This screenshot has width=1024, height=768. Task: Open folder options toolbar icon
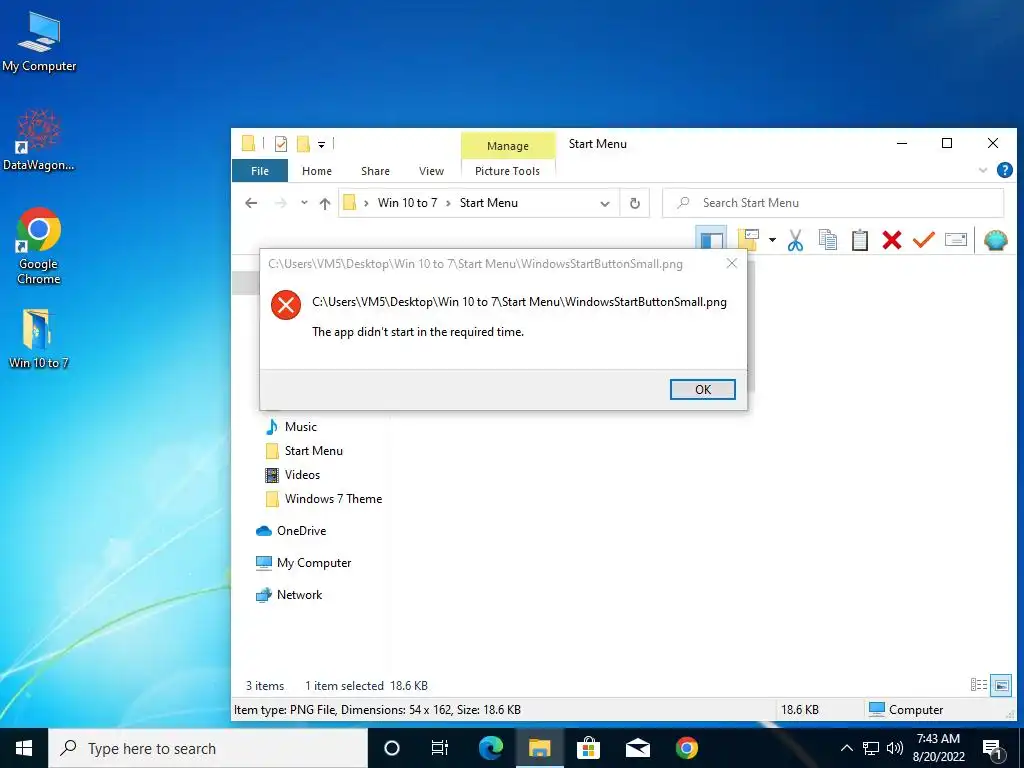coord(748,240)
